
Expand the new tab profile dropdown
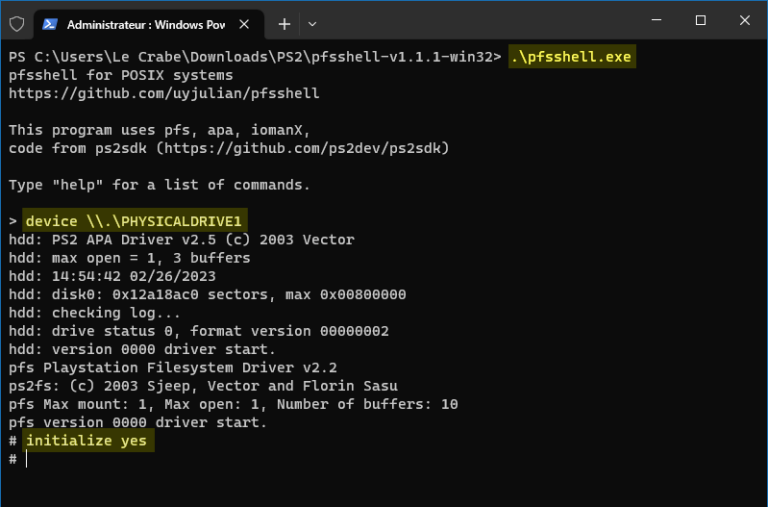(x=312, y=23)
